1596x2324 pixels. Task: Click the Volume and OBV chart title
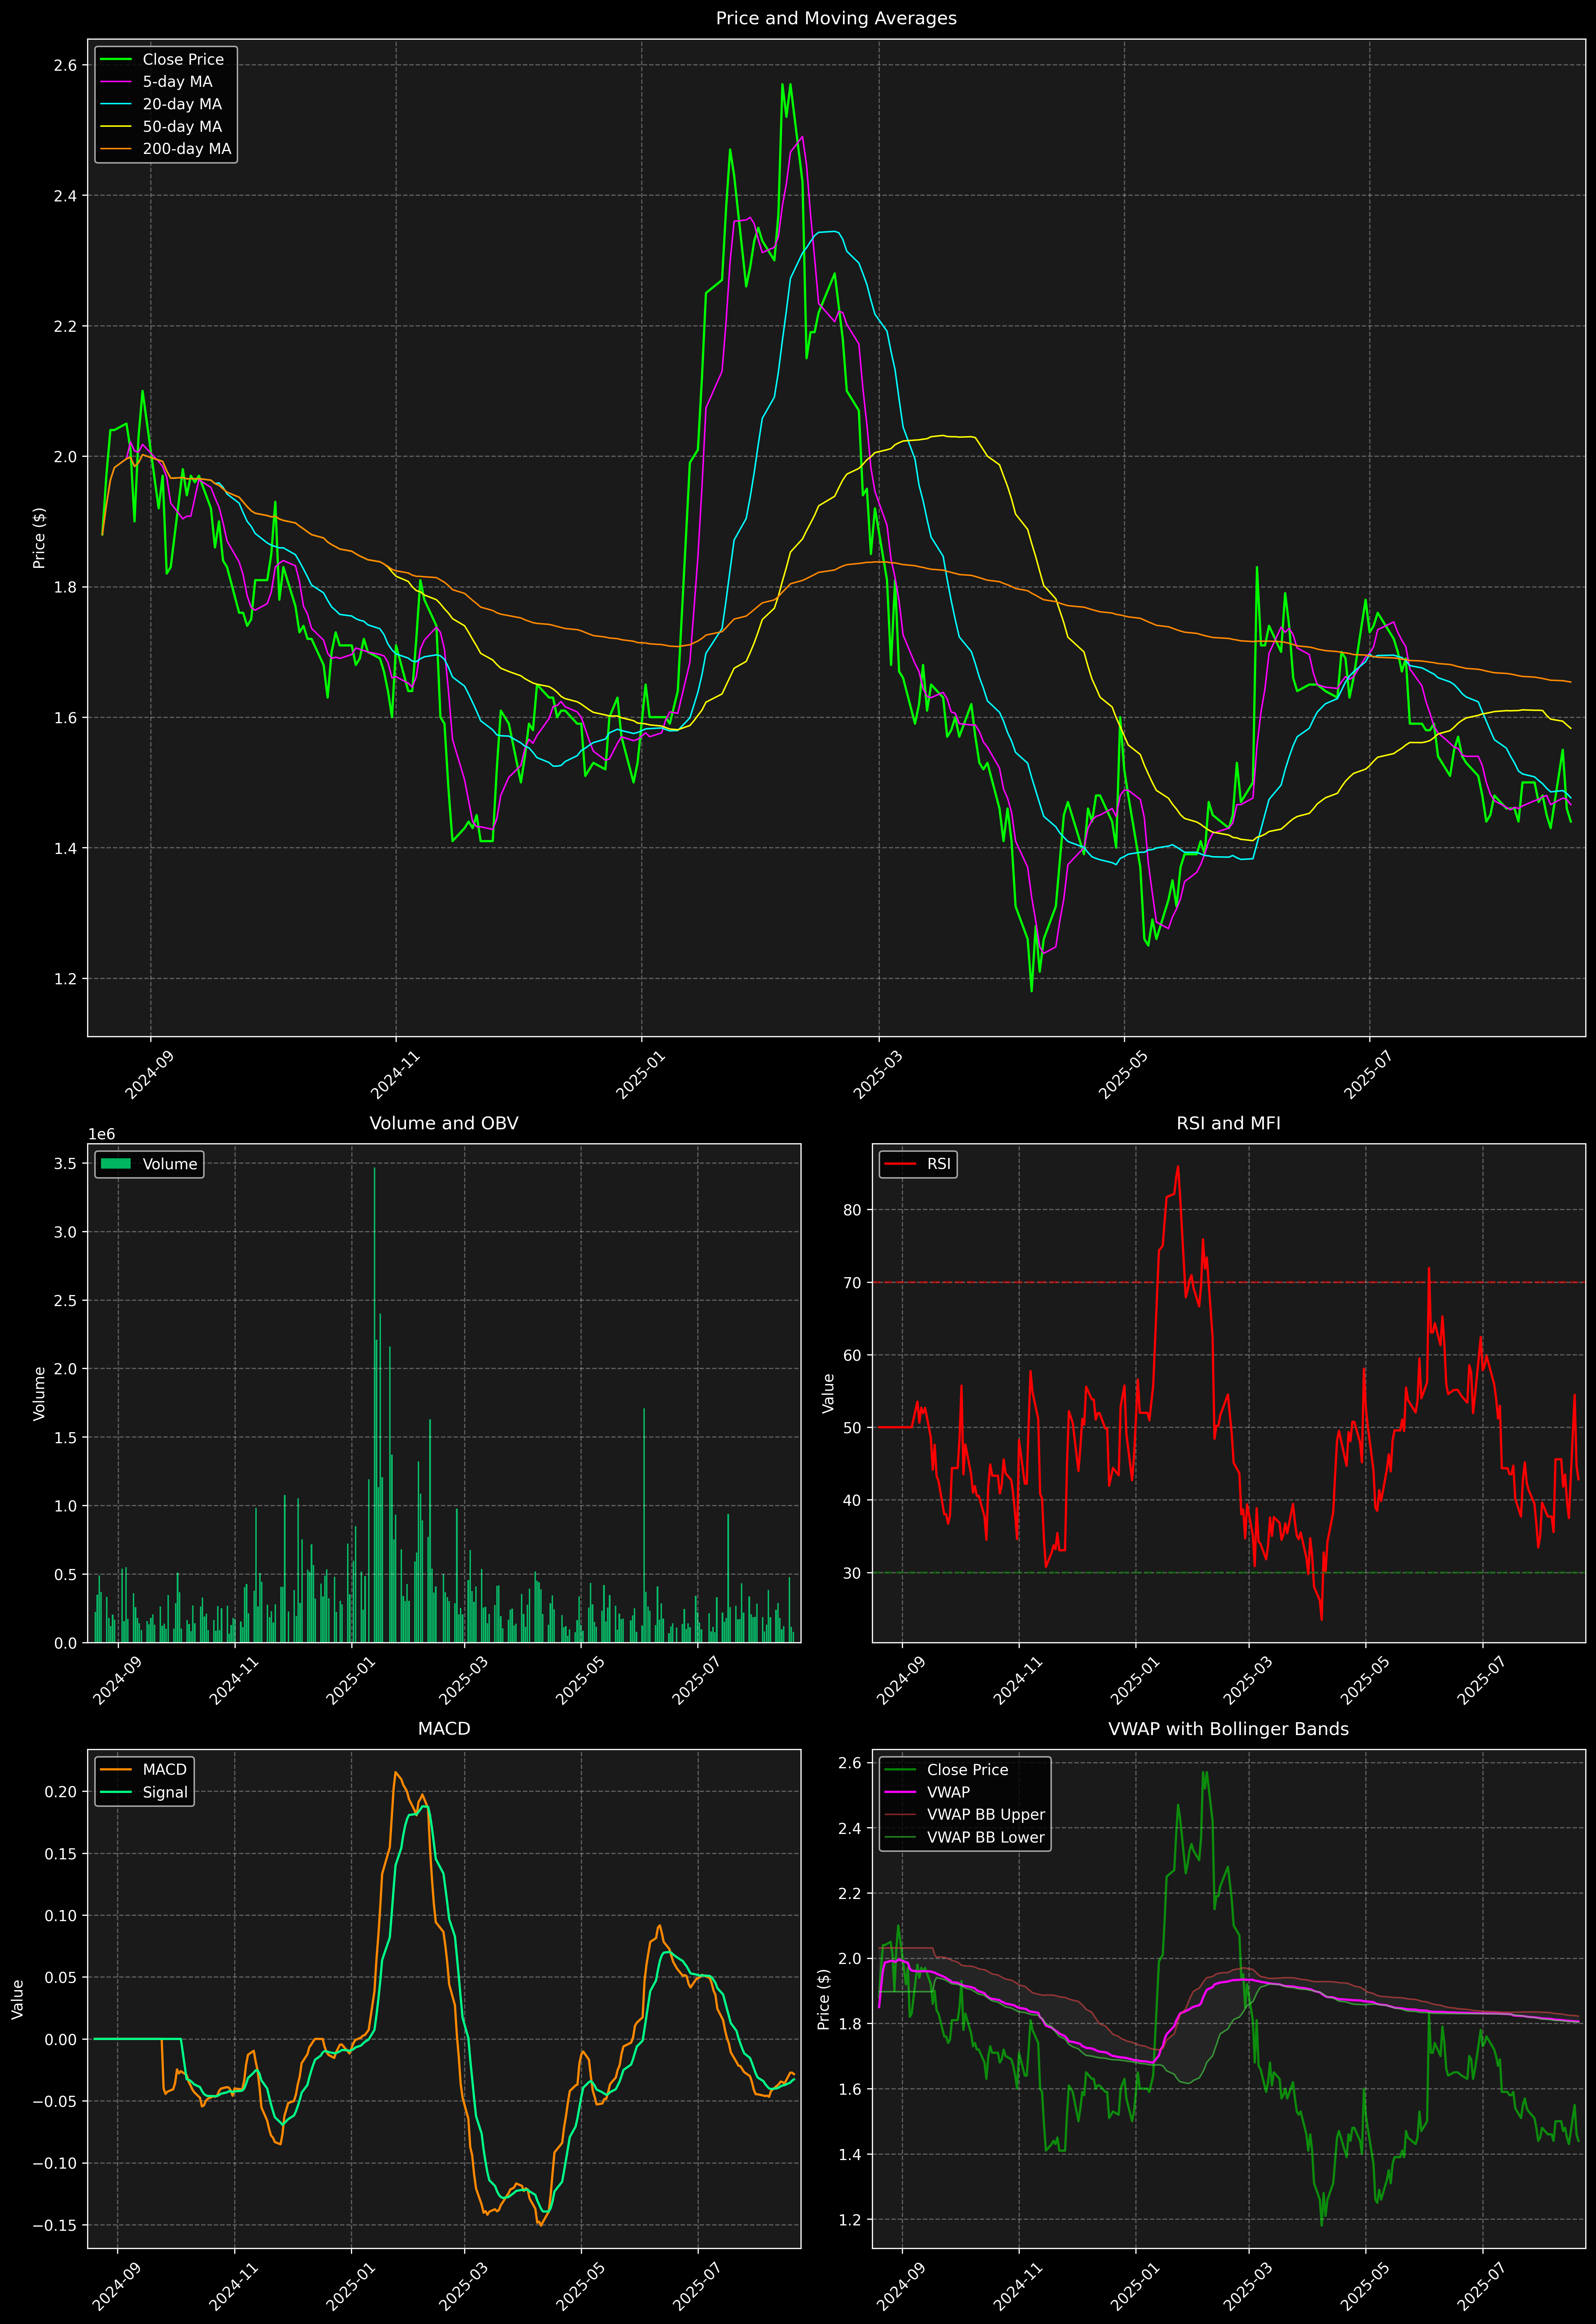[x=444, y=1123]
